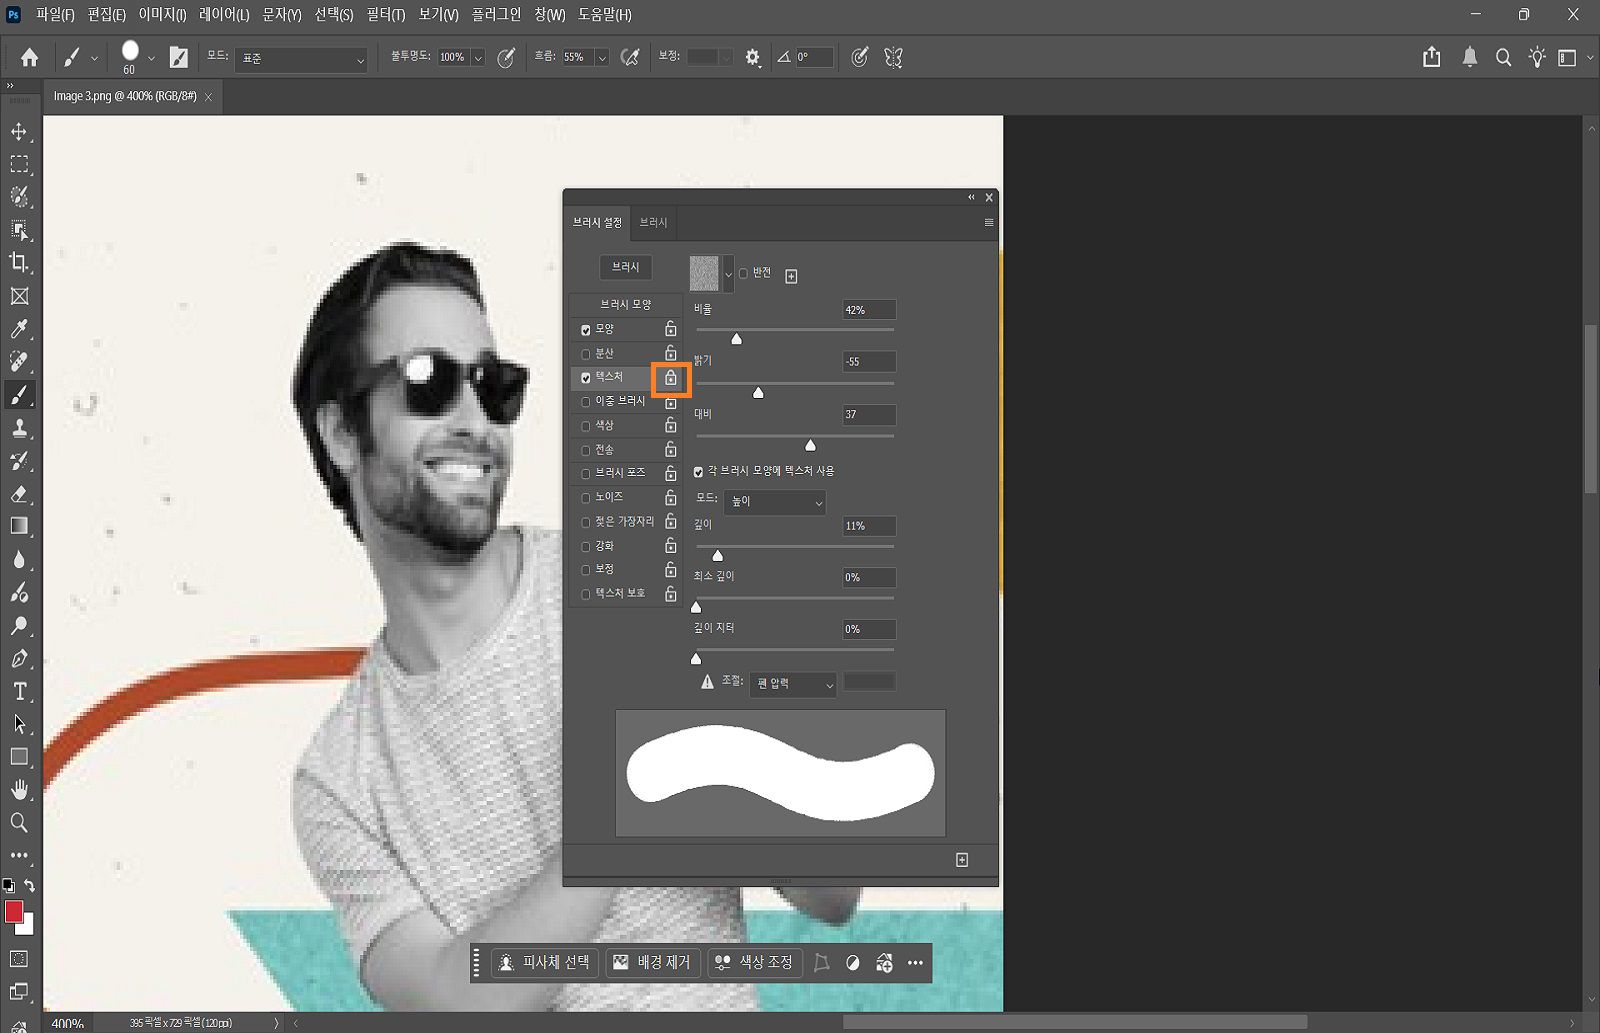1600x1033 pixels.
Task: Toggle the 이중 브러시 checkbox
Action: (x=586, y=402)
